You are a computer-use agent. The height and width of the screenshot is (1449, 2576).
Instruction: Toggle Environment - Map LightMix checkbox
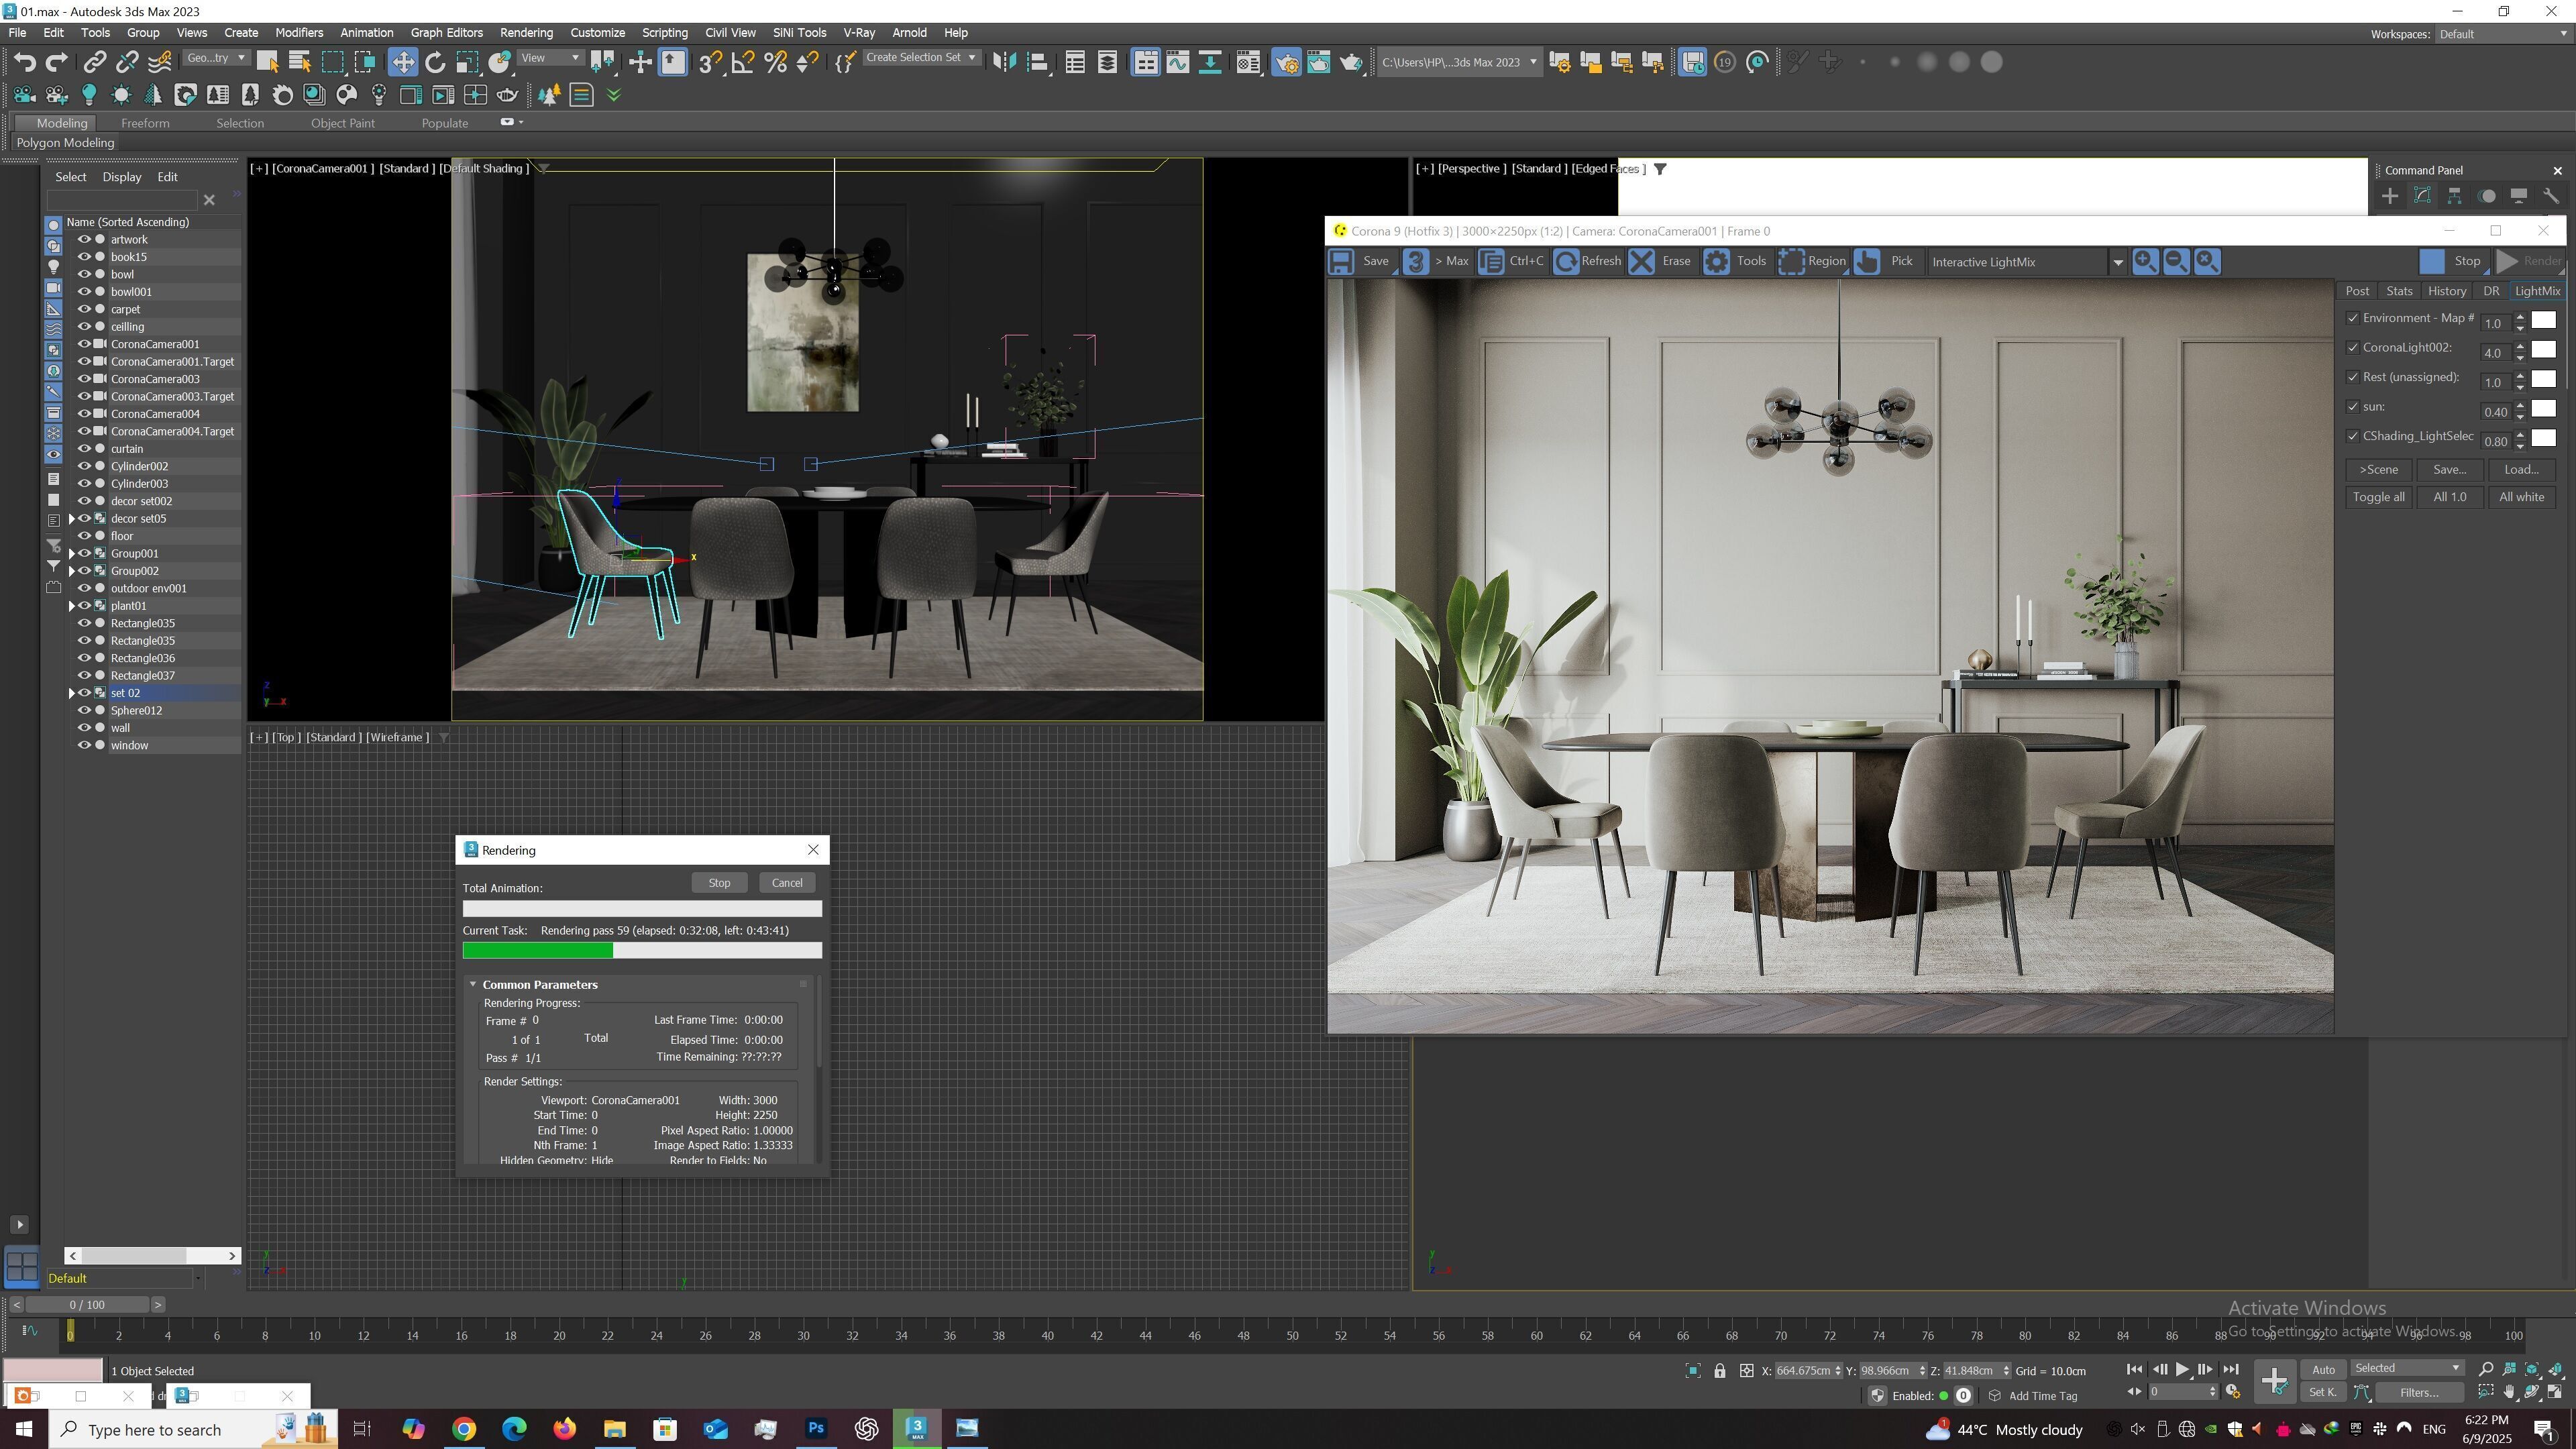click(2352, 318)
